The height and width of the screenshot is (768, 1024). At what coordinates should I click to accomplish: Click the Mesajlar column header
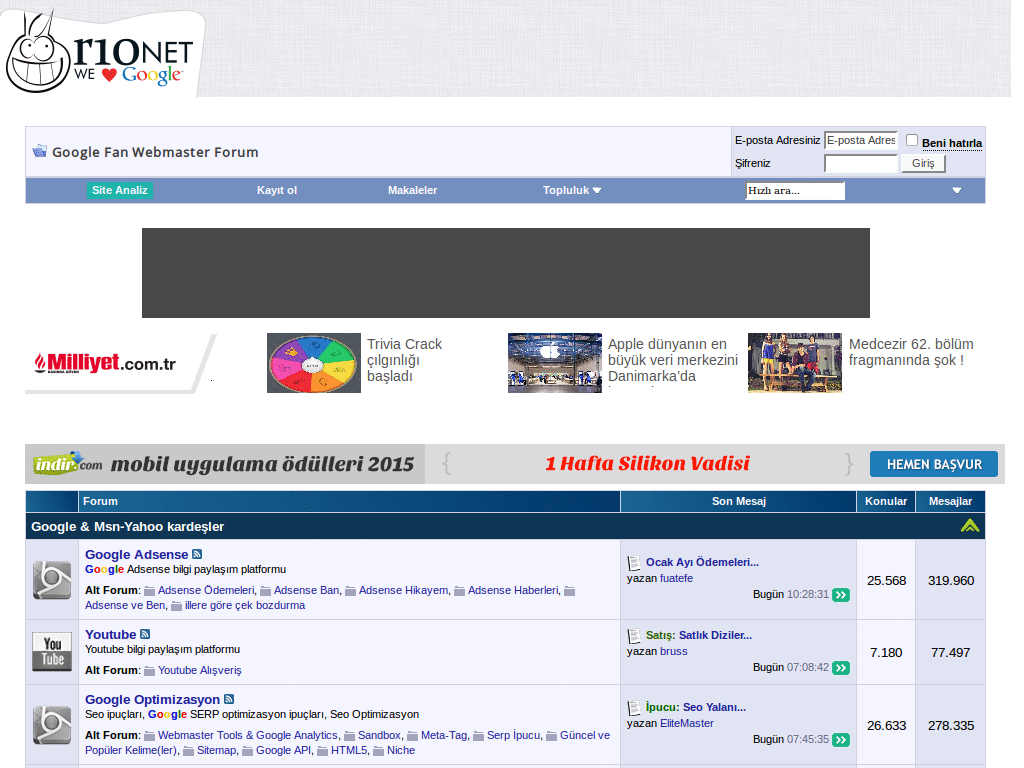[950, 501]
